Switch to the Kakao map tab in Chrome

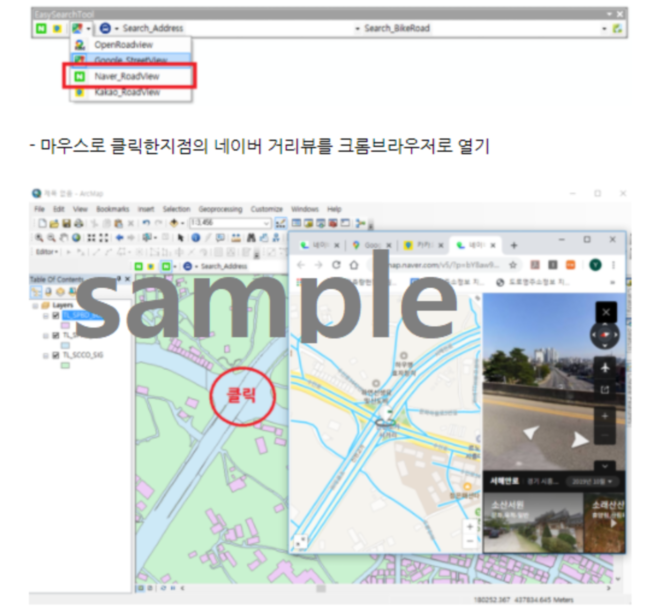coord(423,245)
